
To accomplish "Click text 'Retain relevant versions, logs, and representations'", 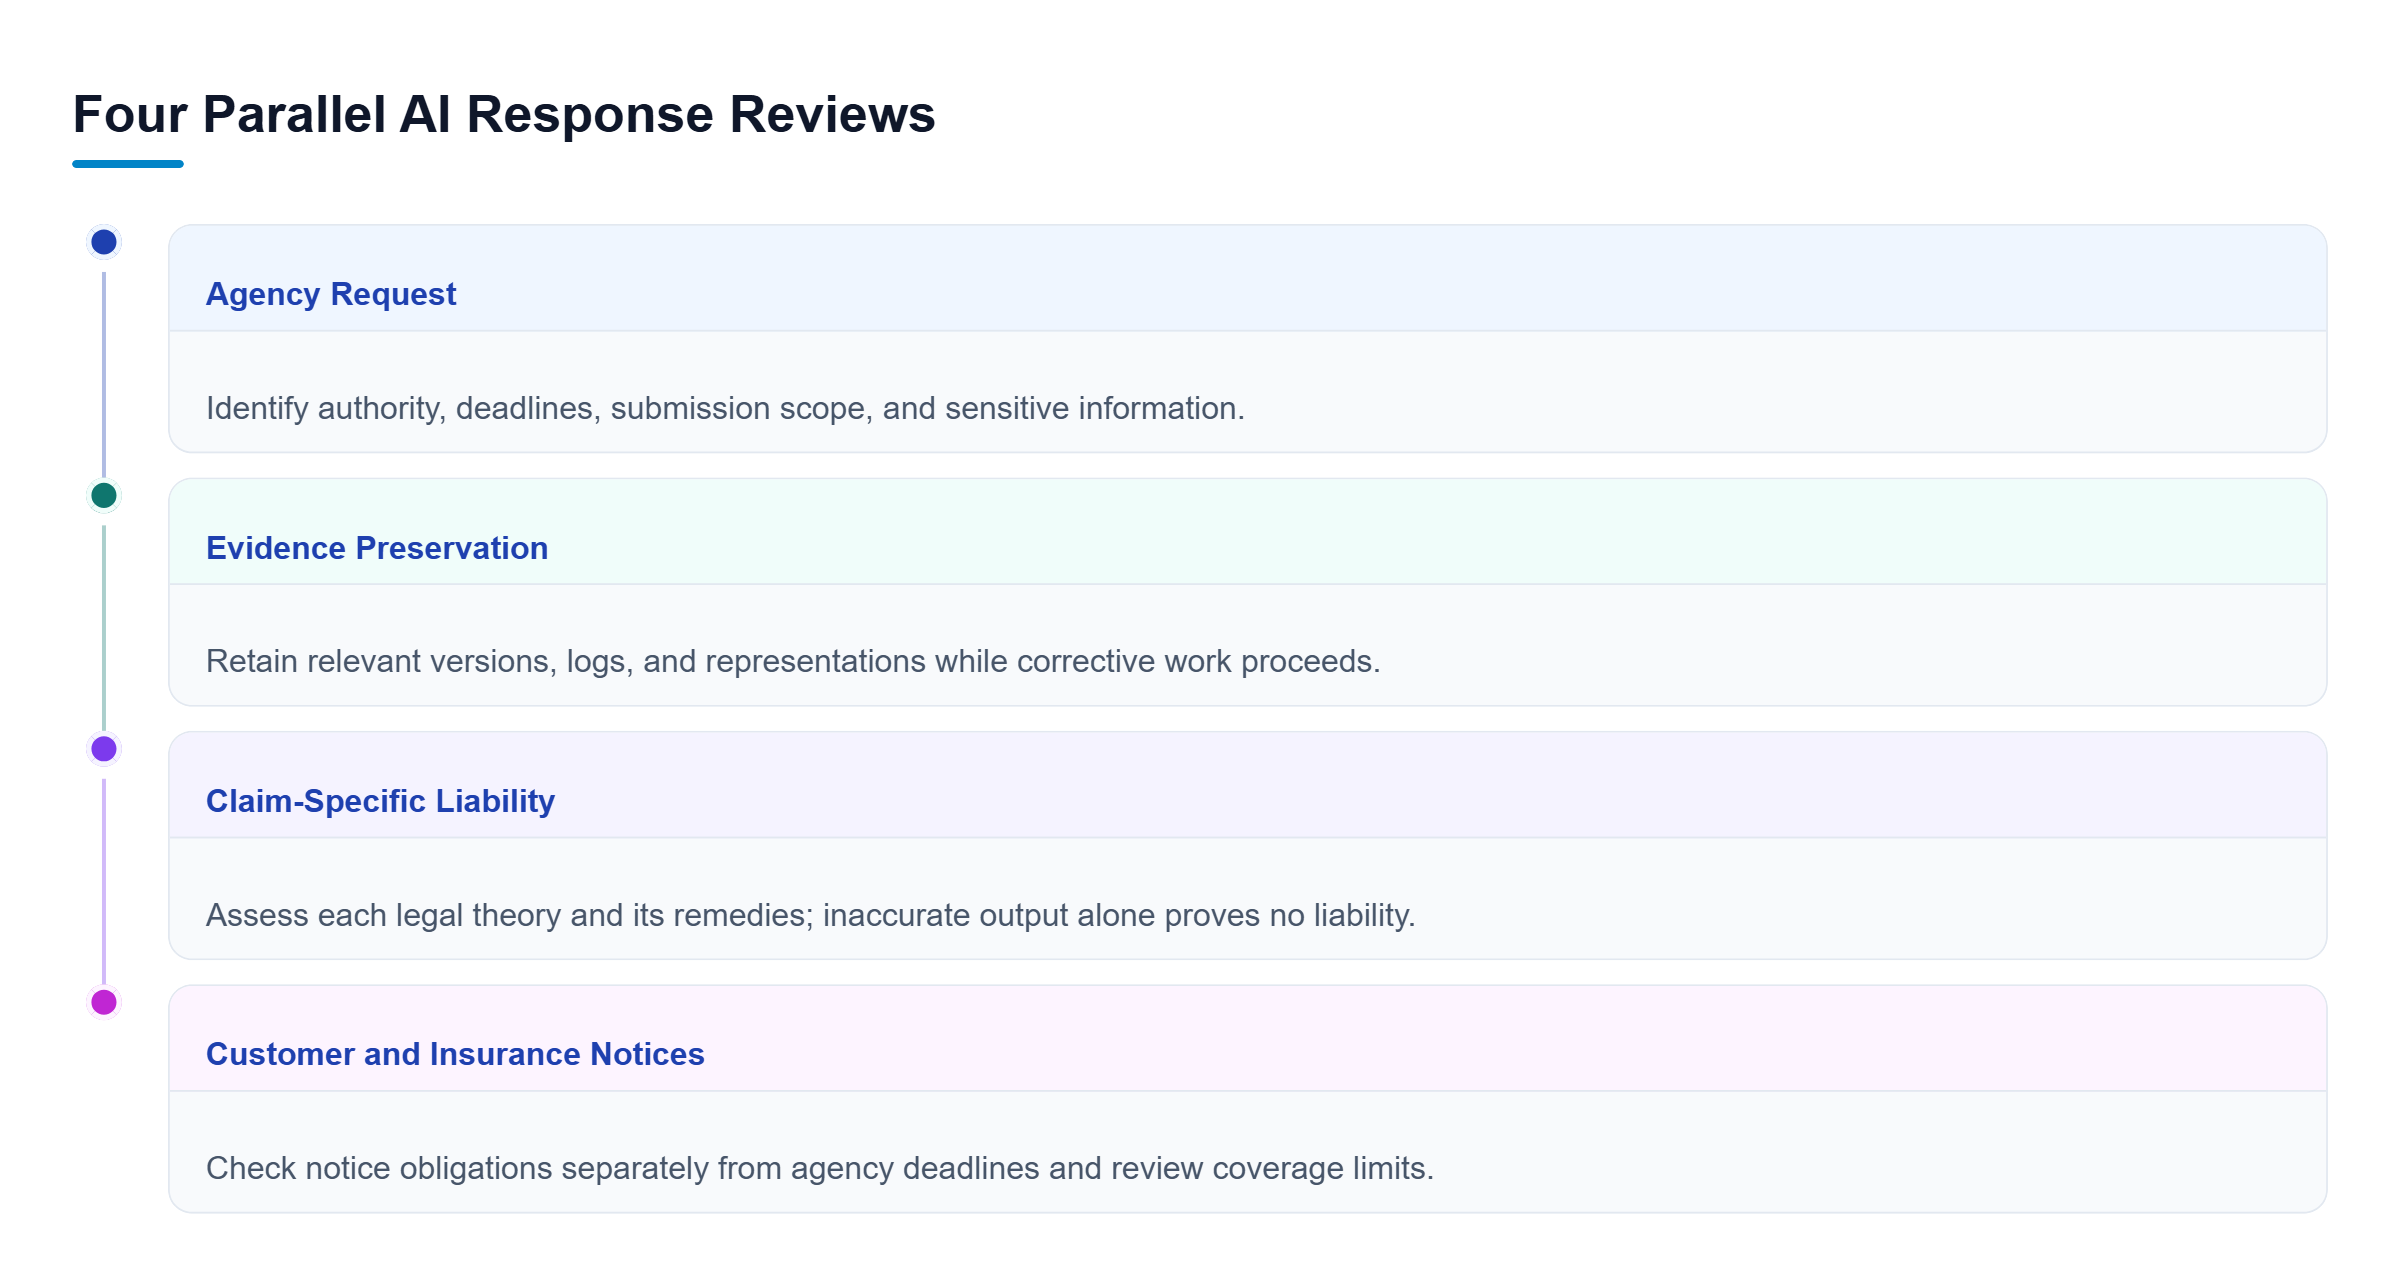I will (566, 661).
